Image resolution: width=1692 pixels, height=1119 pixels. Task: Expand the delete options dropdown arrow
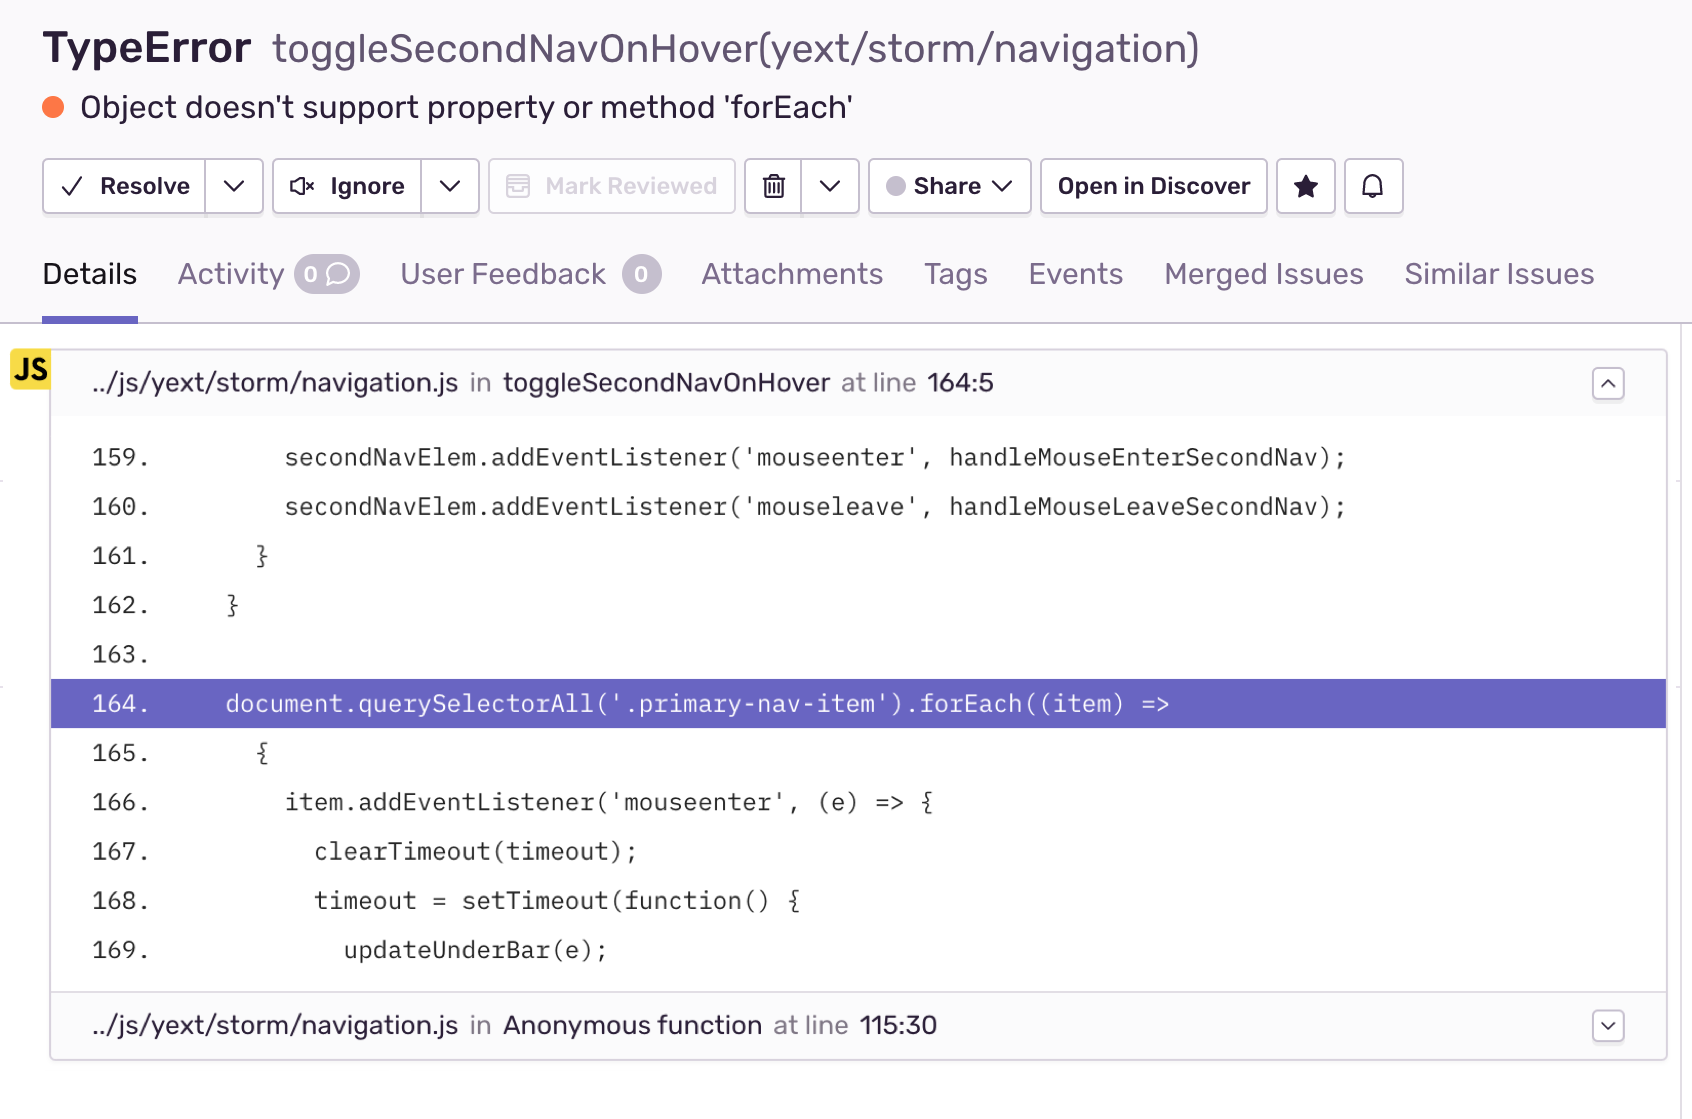coord(830,186)
